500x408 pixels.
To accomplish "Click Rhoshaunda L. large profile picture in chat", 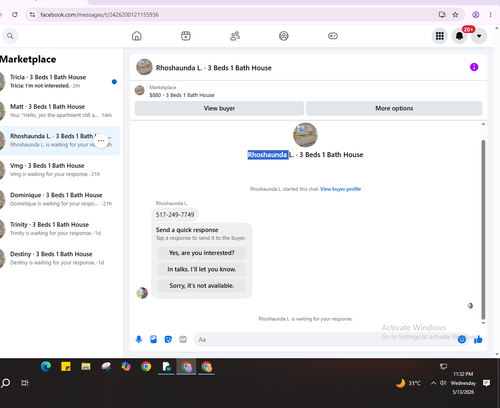I will click(305, 135).
